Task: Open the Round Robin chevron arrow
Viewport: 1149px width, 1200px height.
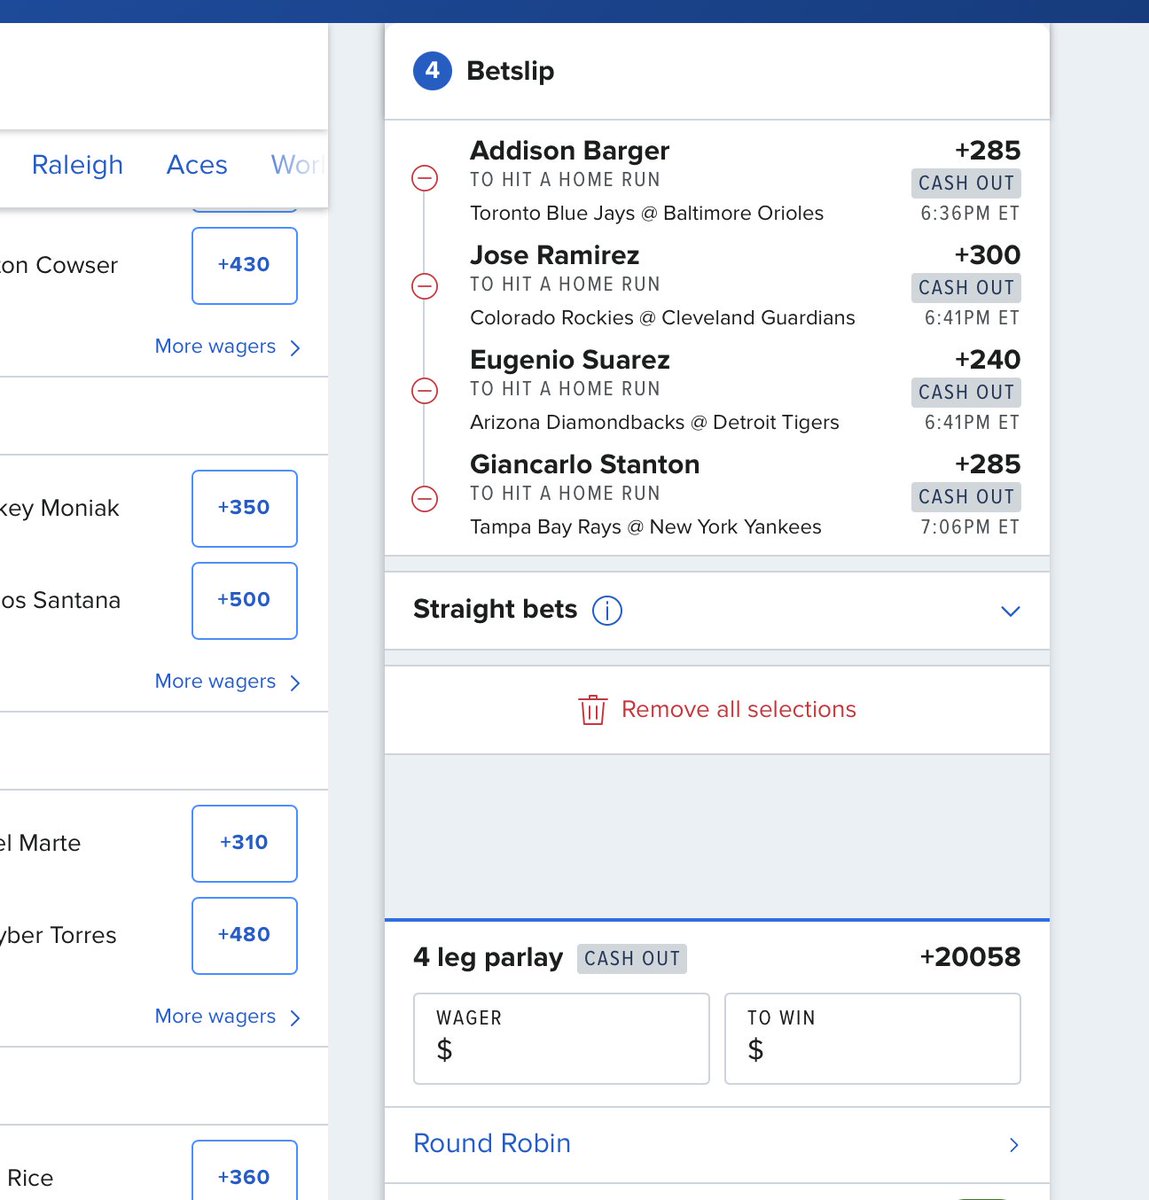Action: pos(1014,1145)
